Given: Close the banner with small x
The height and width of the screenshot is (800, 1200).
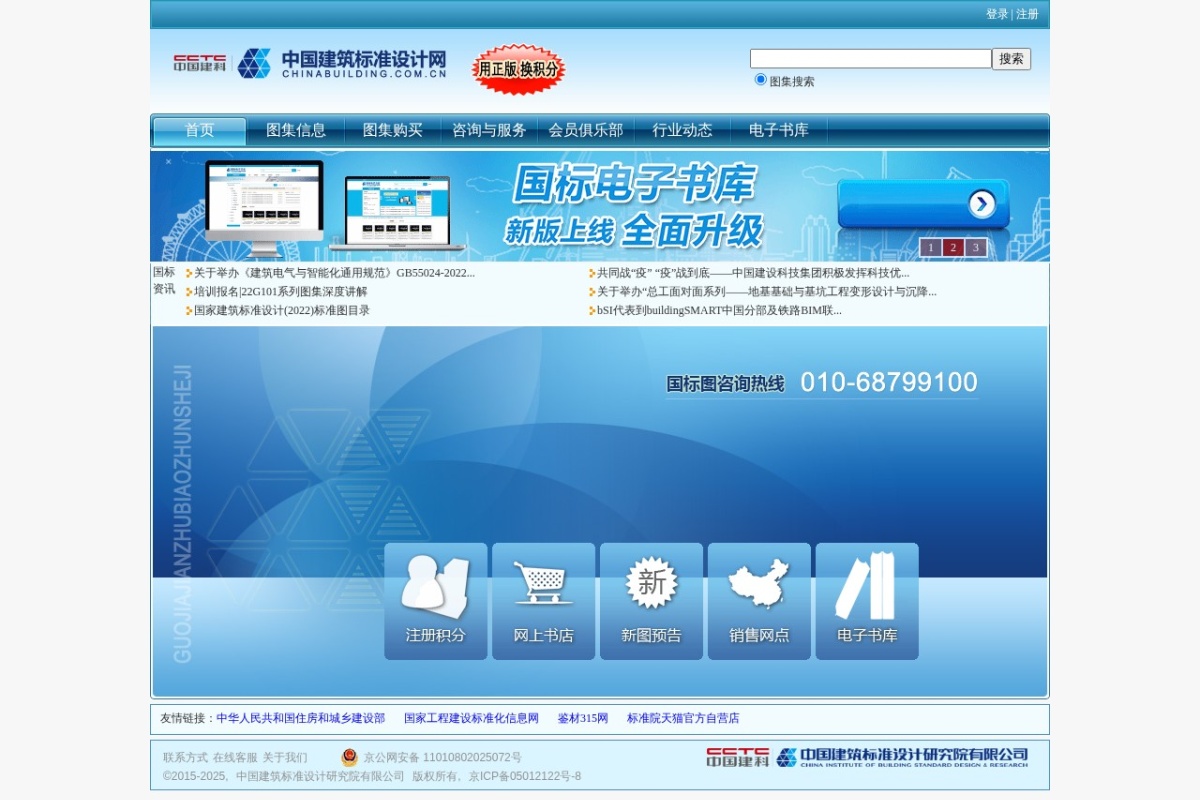Looking at the screenshot, I should click(x=168, y=161).
